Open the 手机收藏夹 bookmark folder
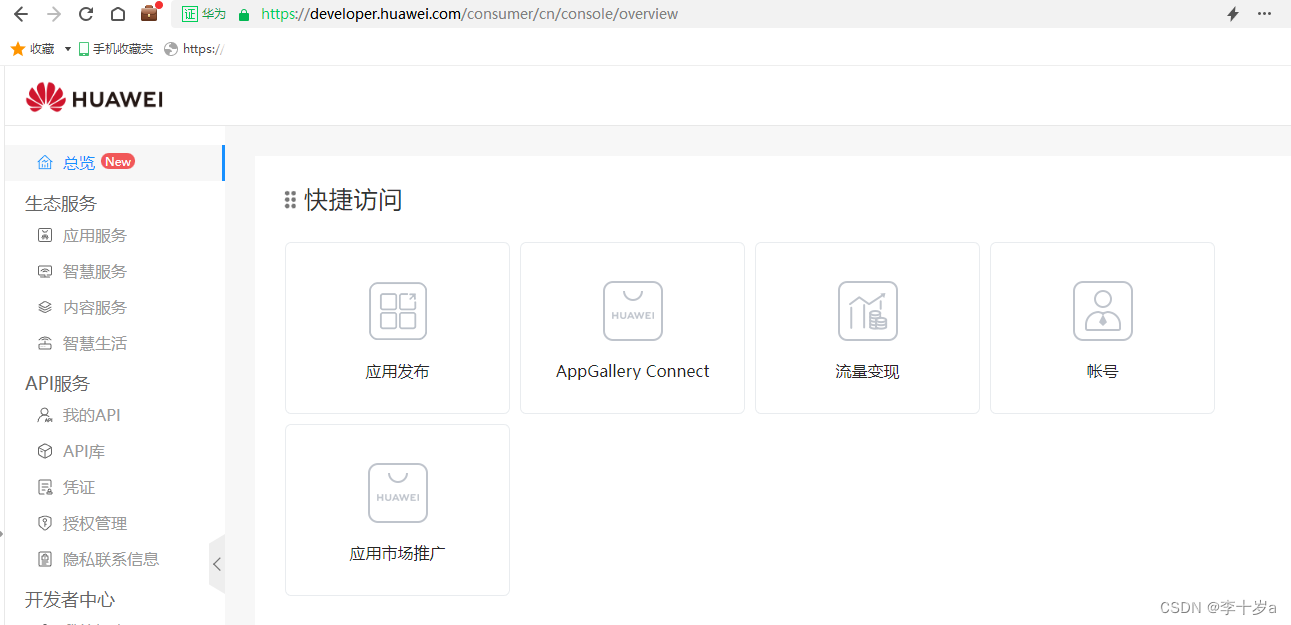1291x625 pixels. point(116,48)
